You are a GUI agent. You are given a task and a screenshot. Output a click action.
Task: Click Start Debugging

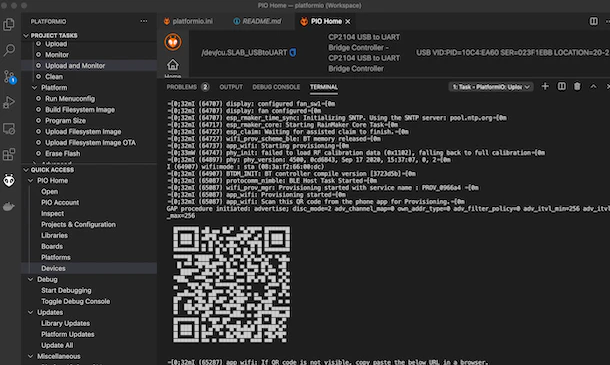pos(66,290)
